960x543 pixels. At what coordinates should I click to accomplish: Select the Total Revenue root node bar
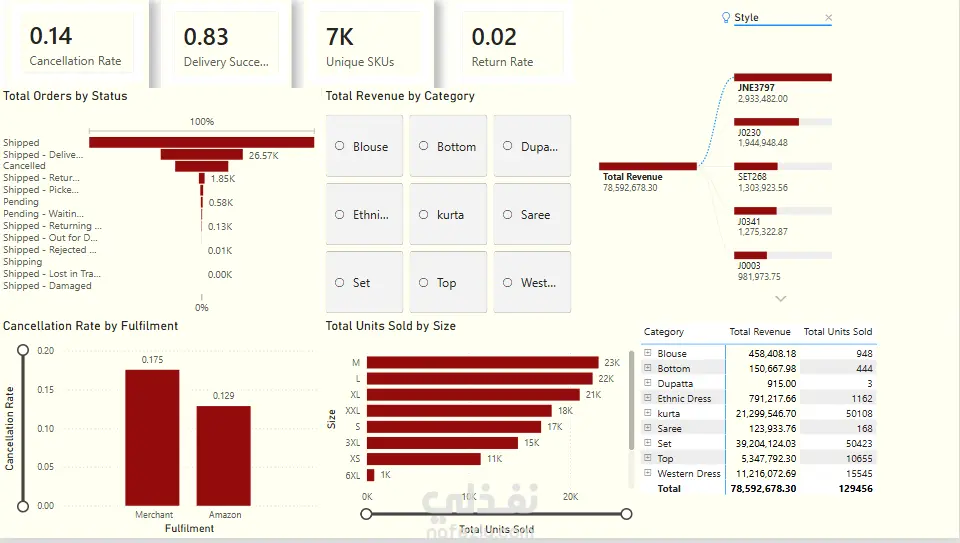point(648,166)
